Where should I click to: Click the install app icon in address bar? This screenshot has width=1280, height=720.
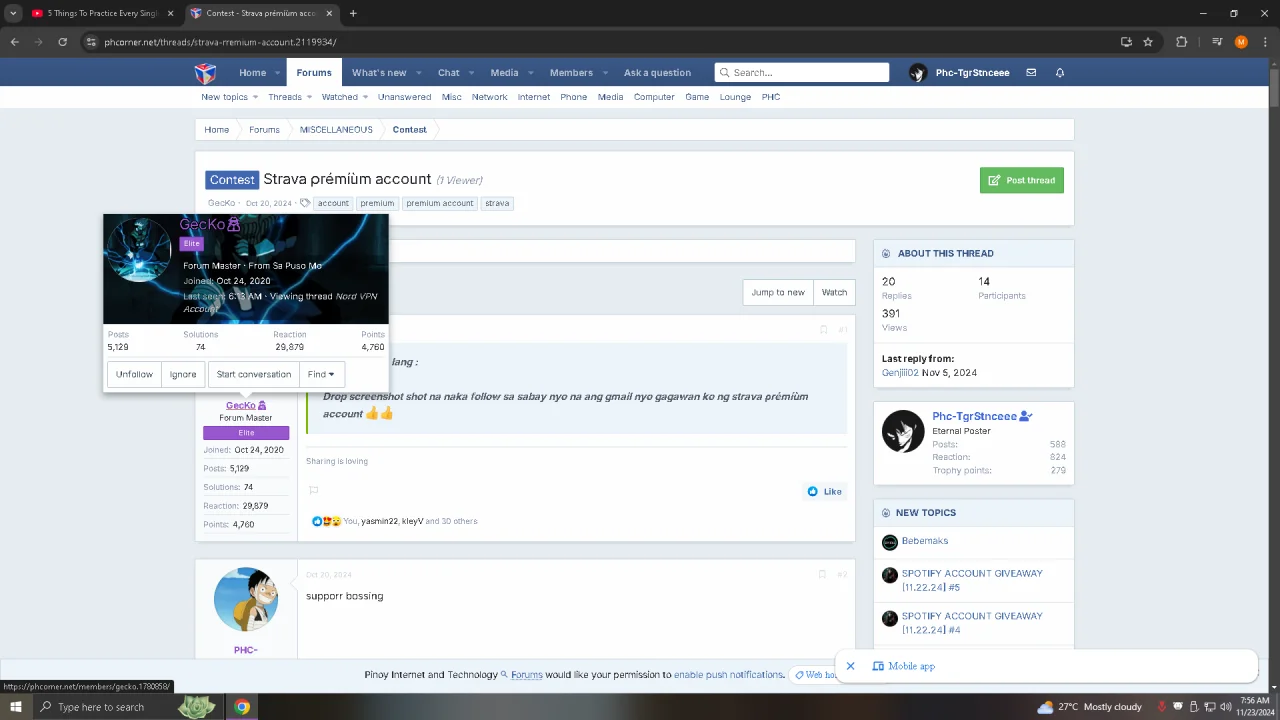pos(1126,42)
